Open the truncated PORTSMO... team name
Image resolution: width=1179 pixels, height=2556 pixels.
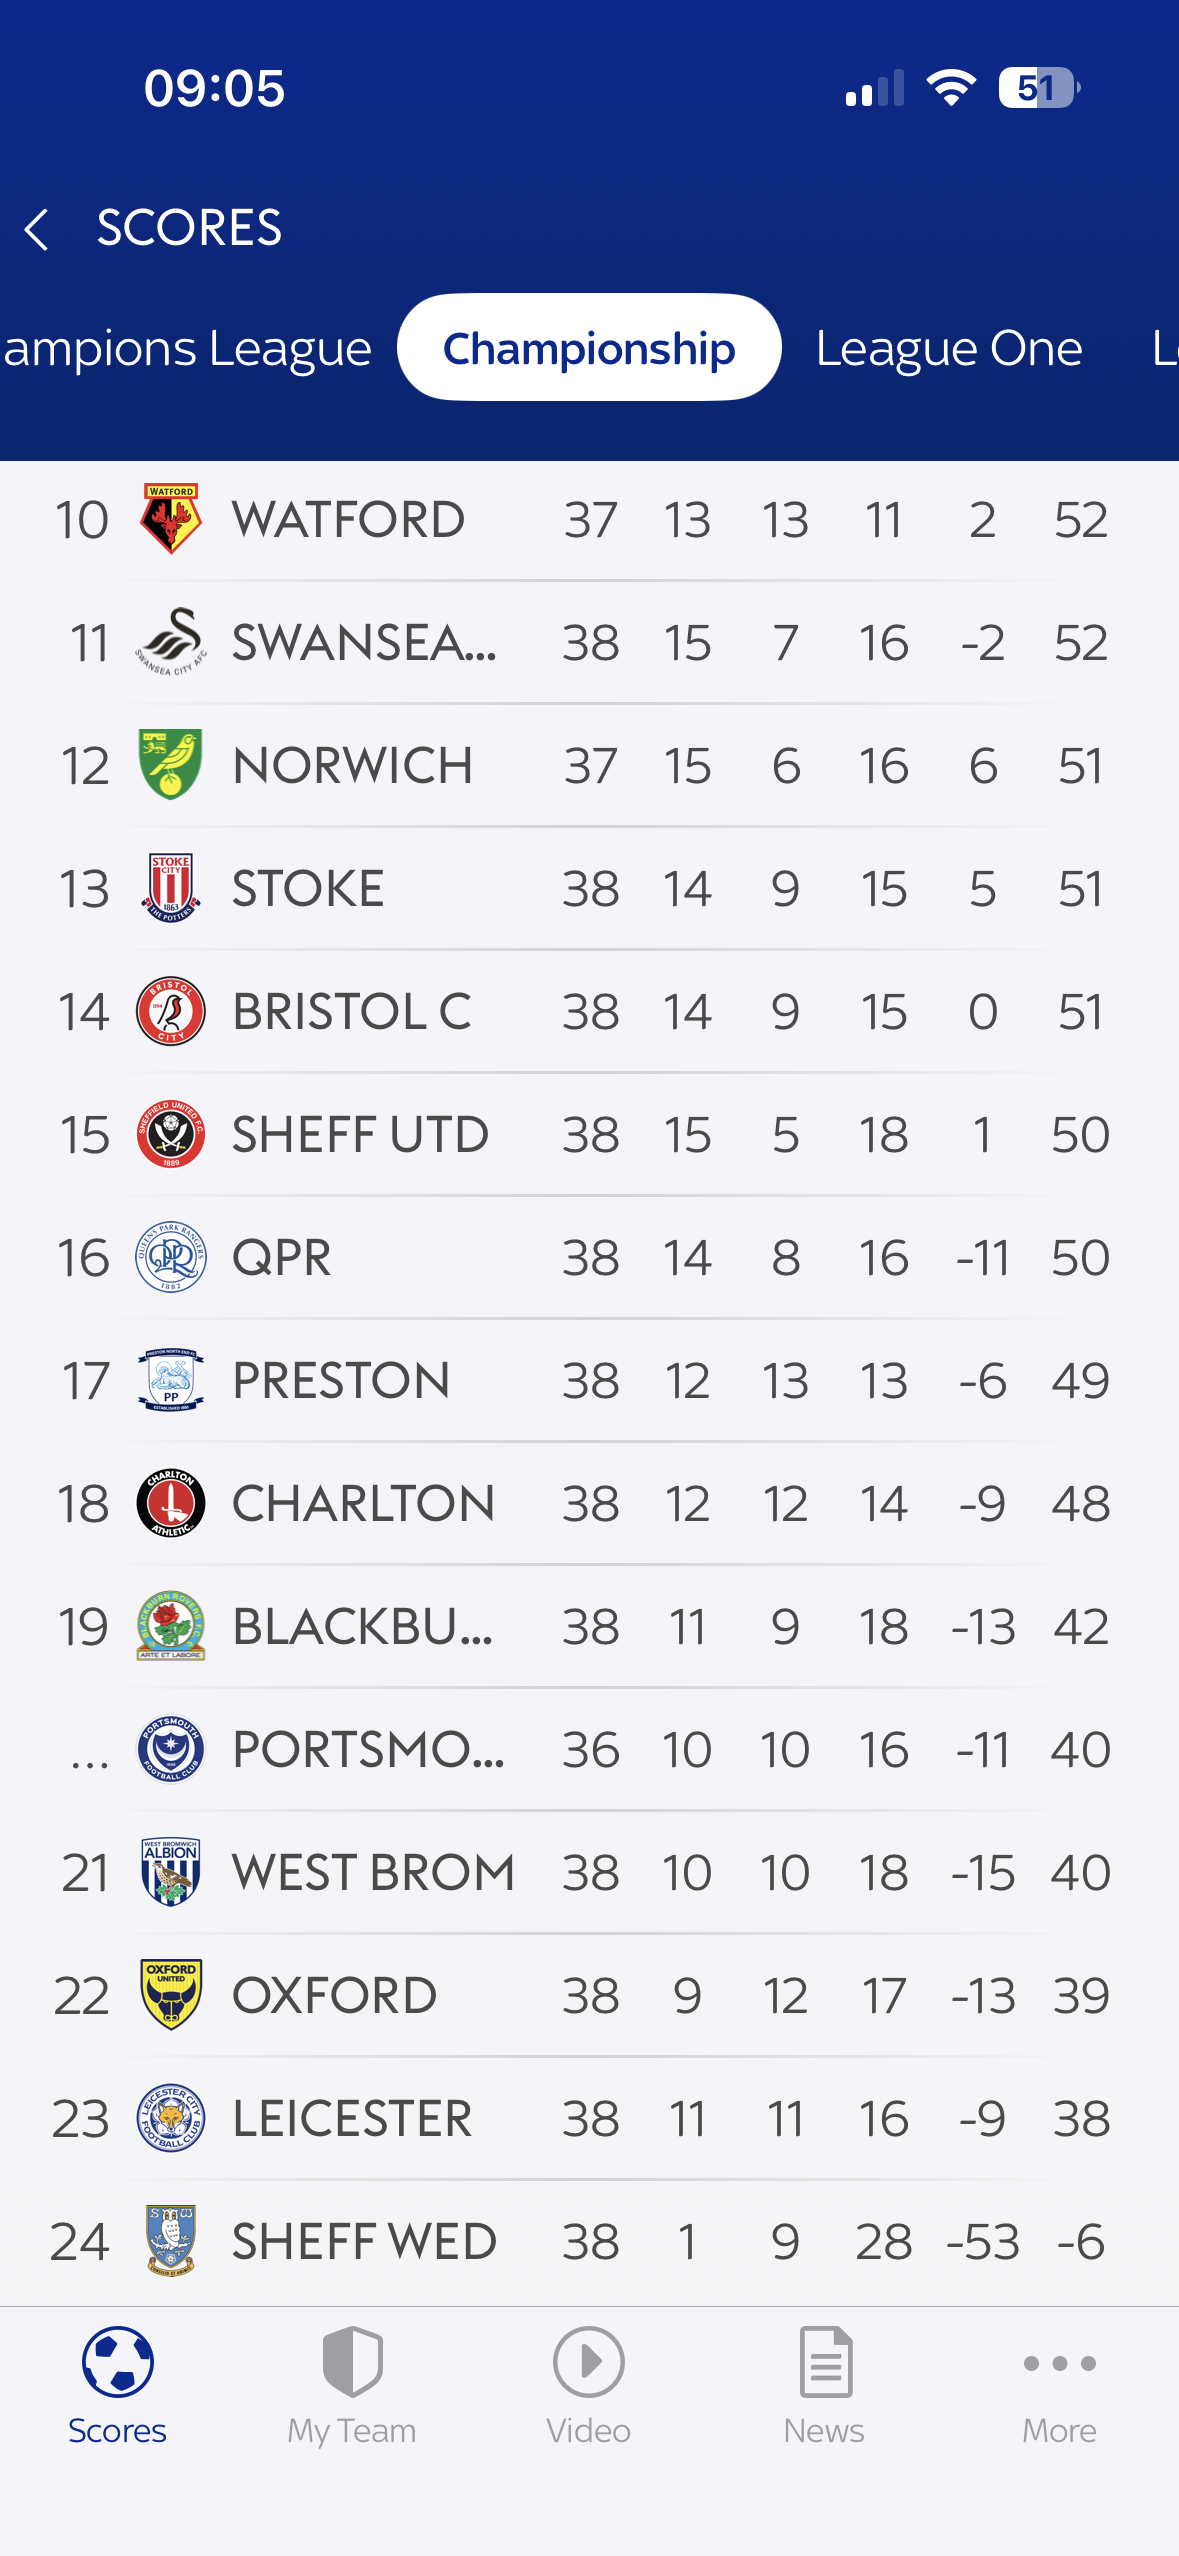pyautogui.click(x=368, y=1749)
